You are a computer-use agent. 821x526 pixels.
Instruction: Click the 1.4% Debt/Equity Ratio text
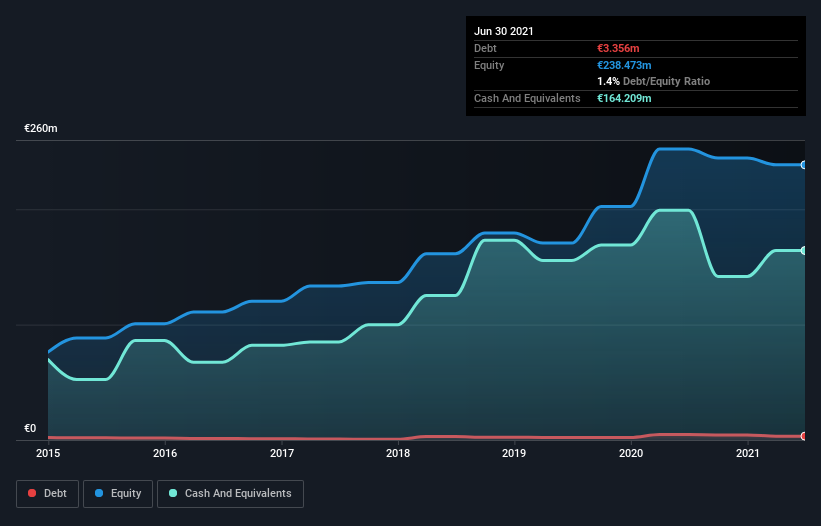(653, 82)
